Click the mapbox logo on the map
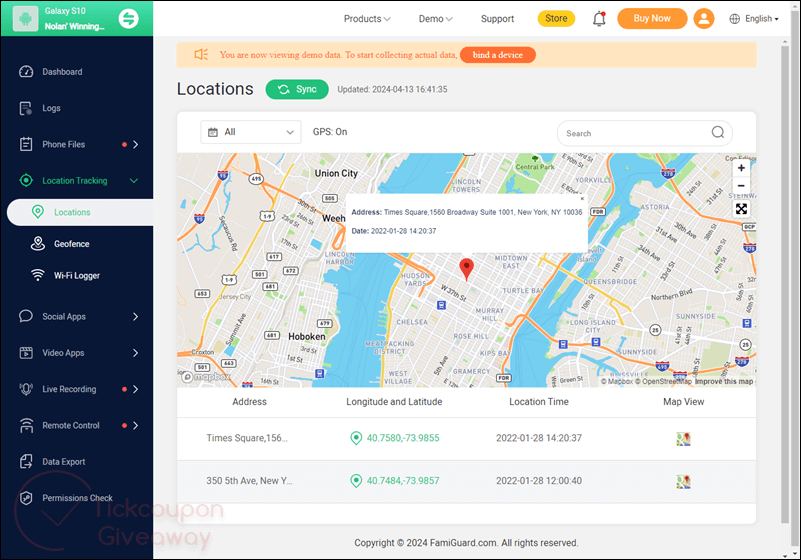Screen dimensions: 801x560 (206, 377)
